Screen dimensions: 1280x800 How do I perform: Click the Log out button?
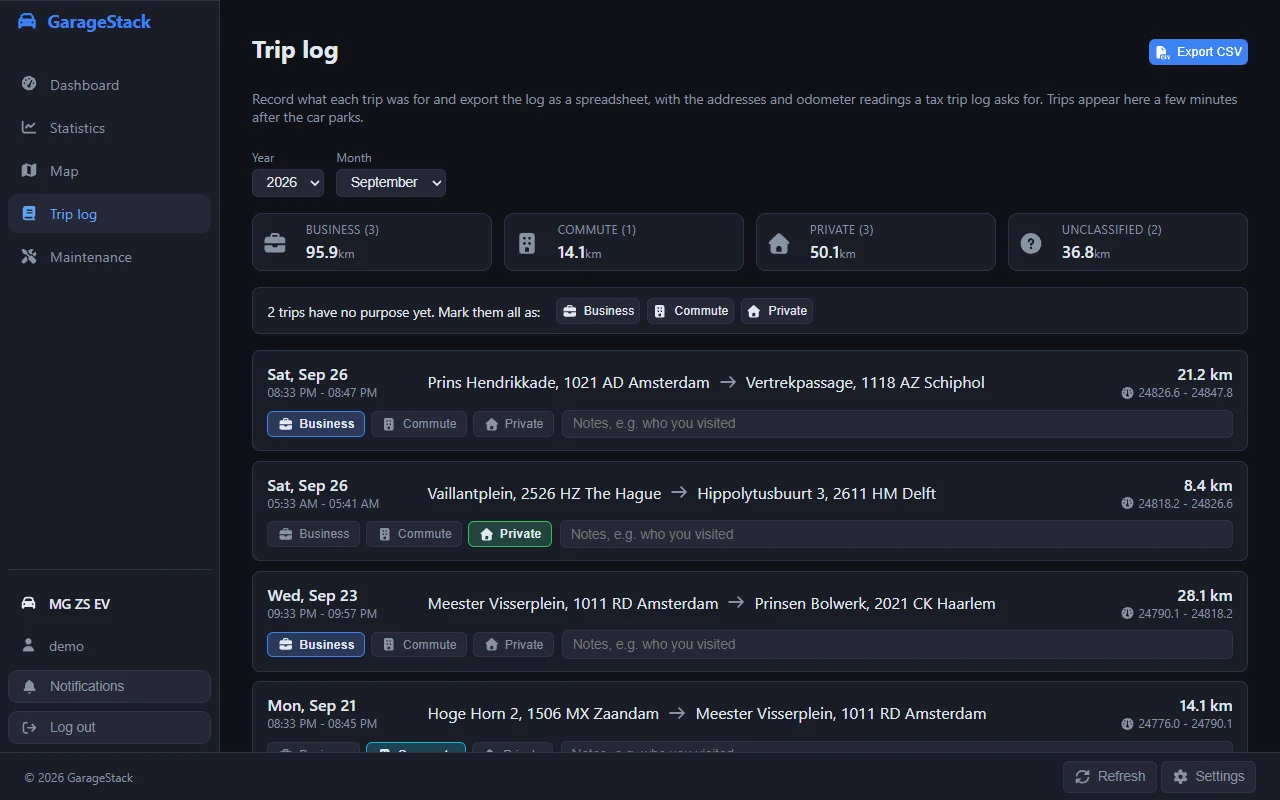click(x=109, y=727)
